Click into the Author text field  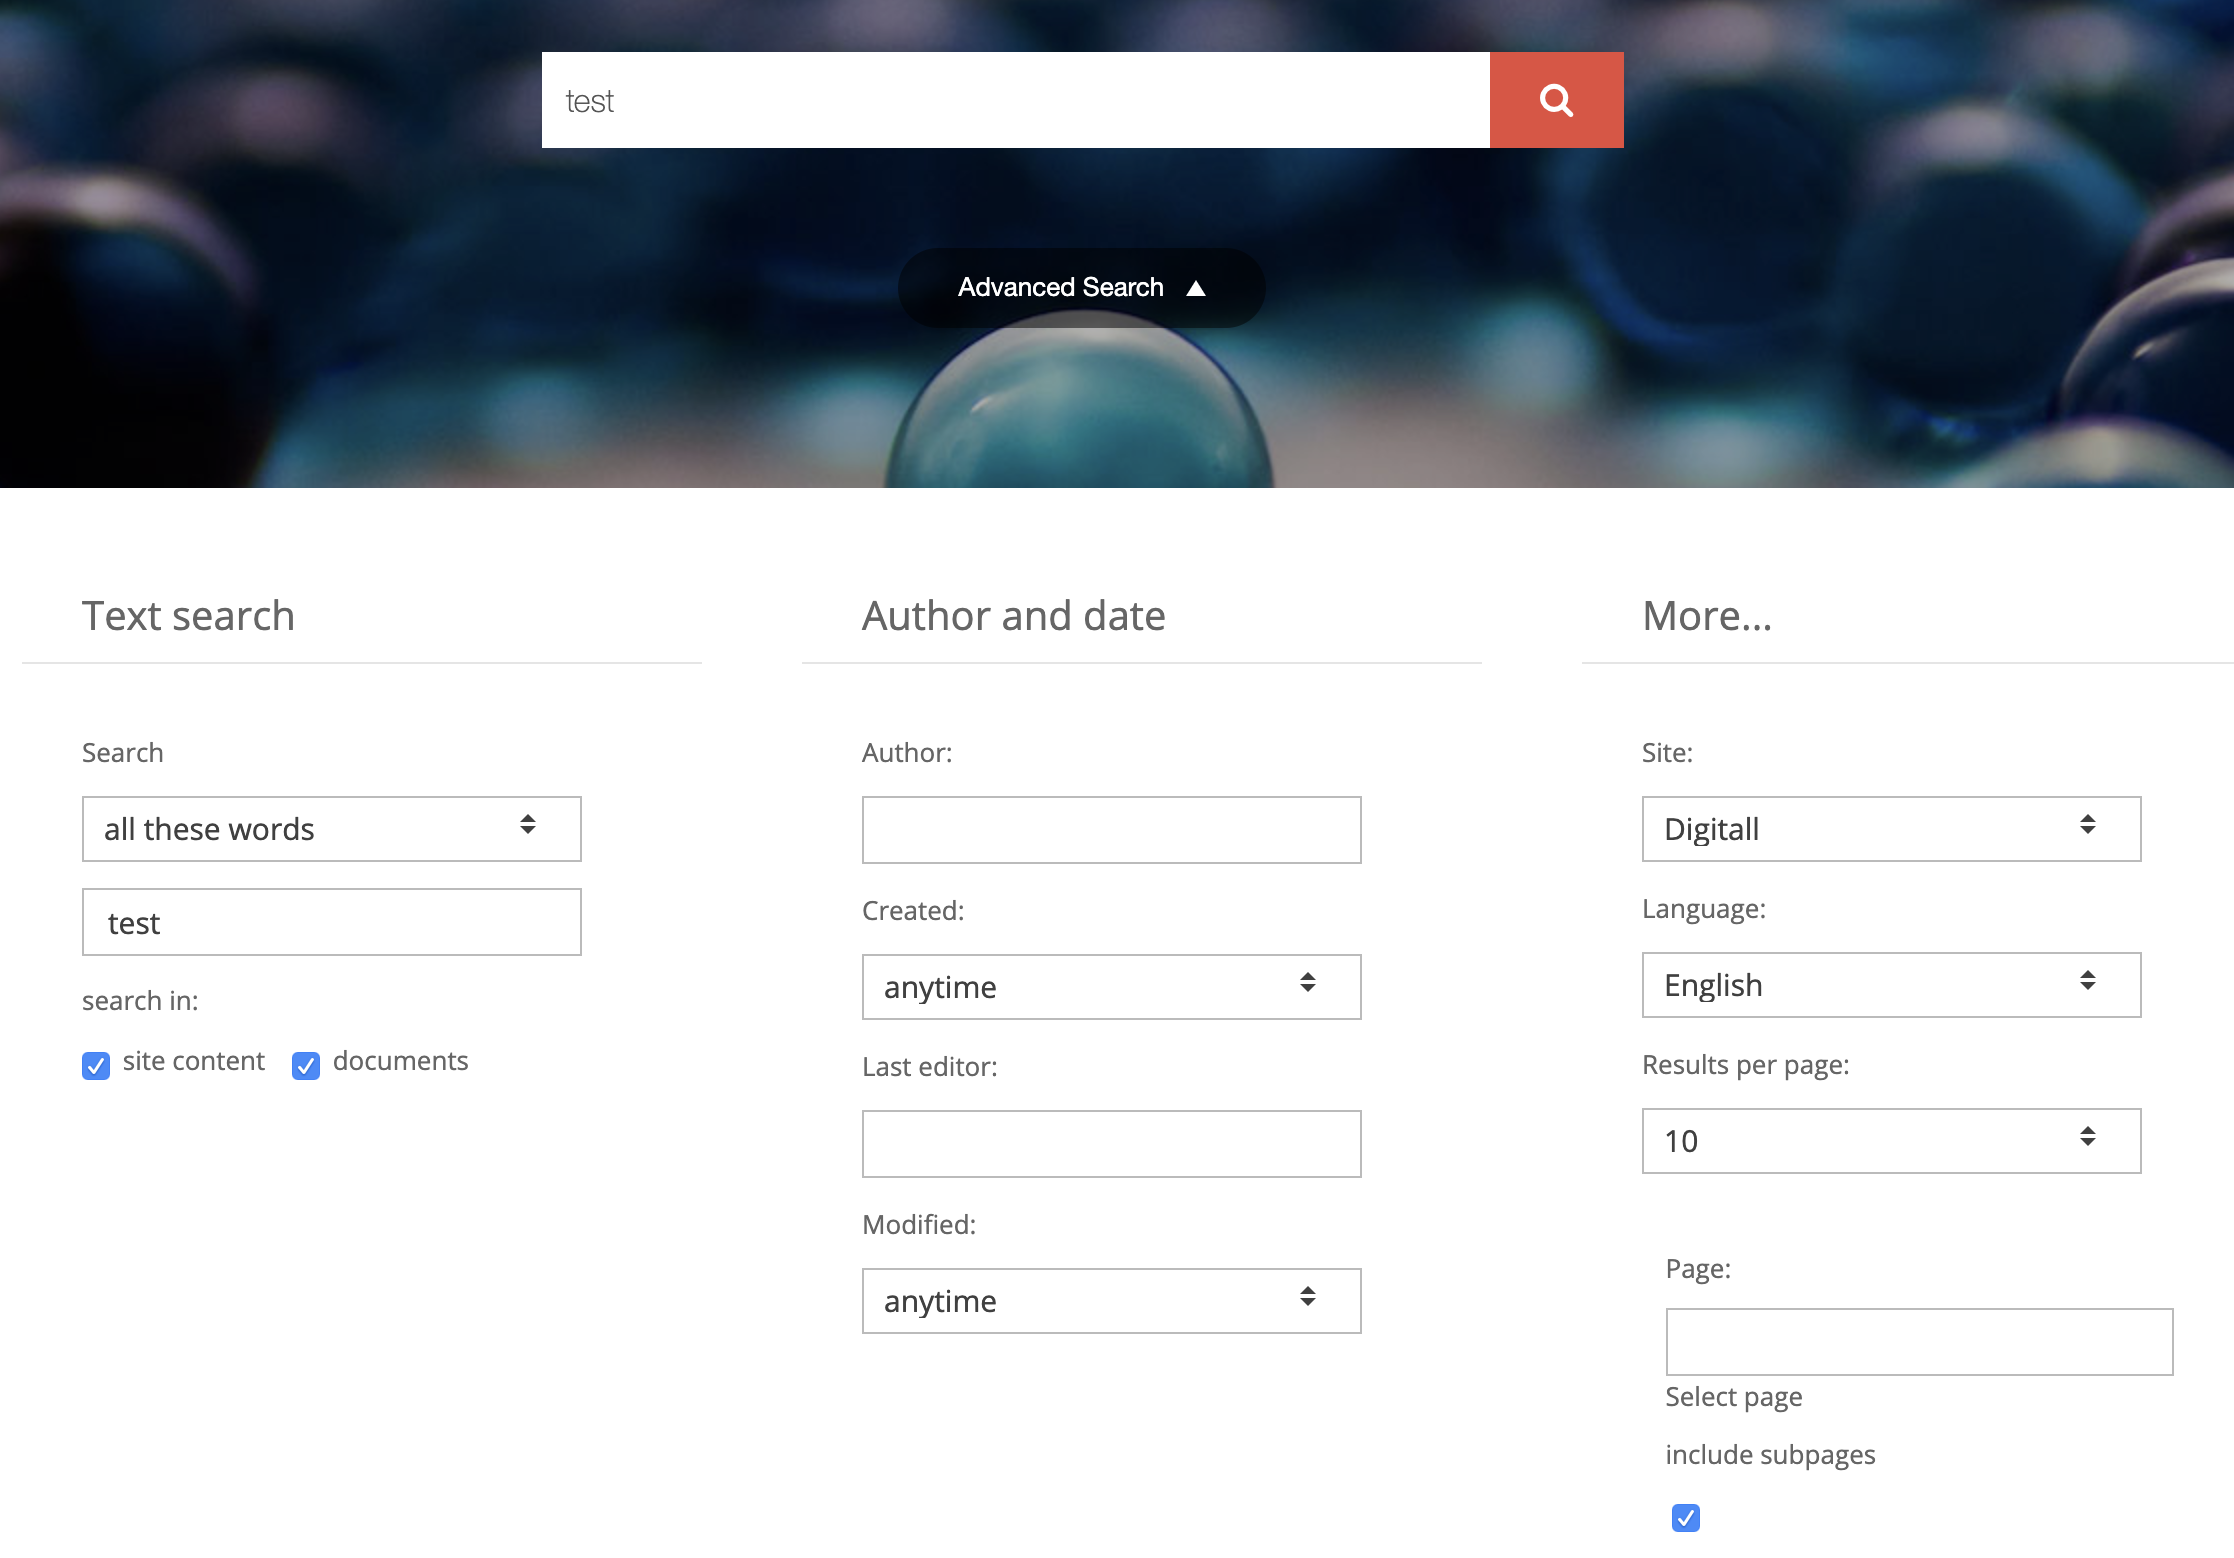[x=1111, y=830]
